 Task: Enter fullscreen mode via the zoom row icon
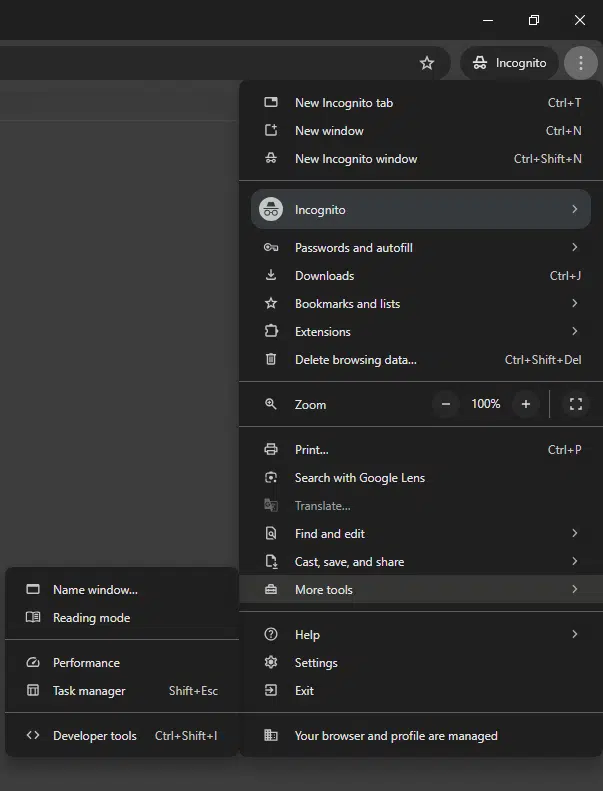(x=575, y=404)
